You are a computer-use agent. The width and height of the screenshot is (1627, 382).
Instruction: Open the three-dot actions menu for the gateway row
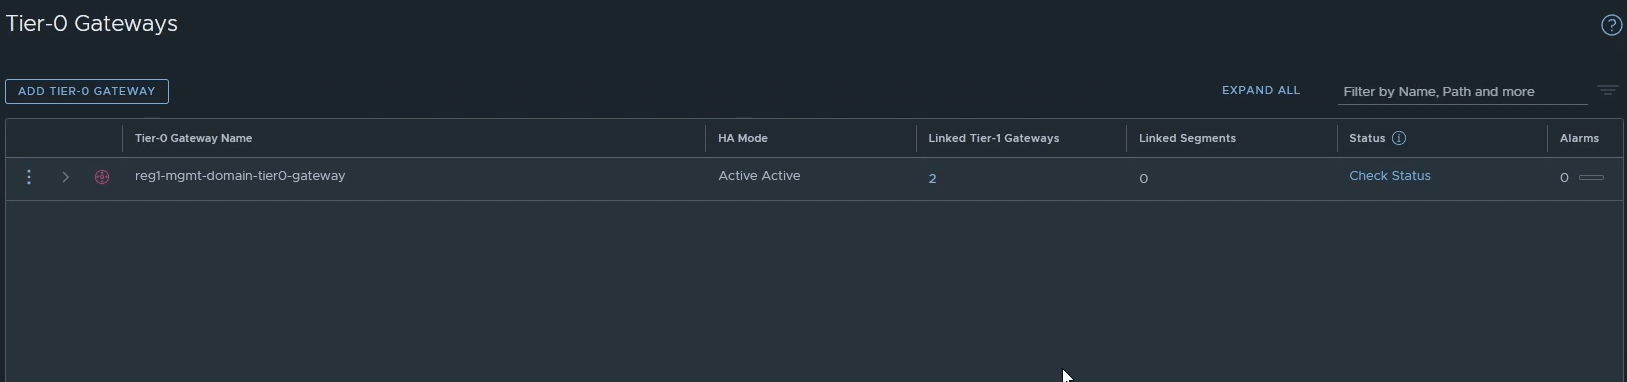[29, 177]
